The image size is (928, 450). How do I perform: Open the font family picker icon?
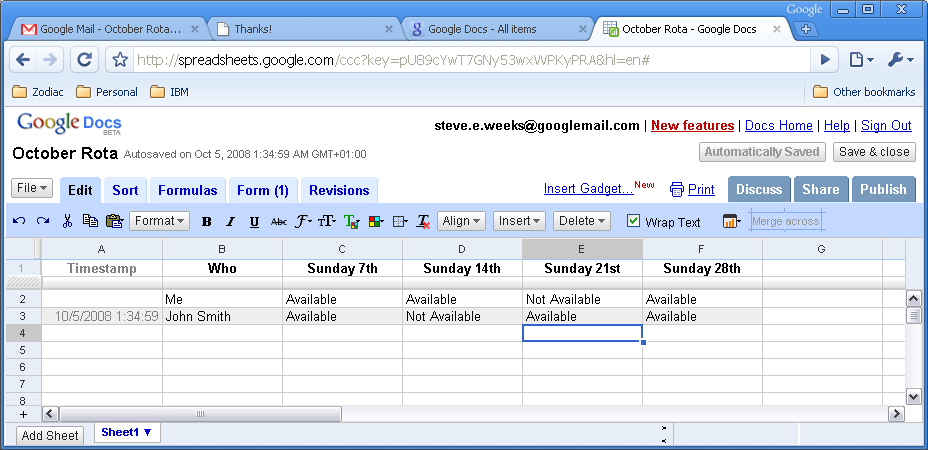[x=304, y=221]
